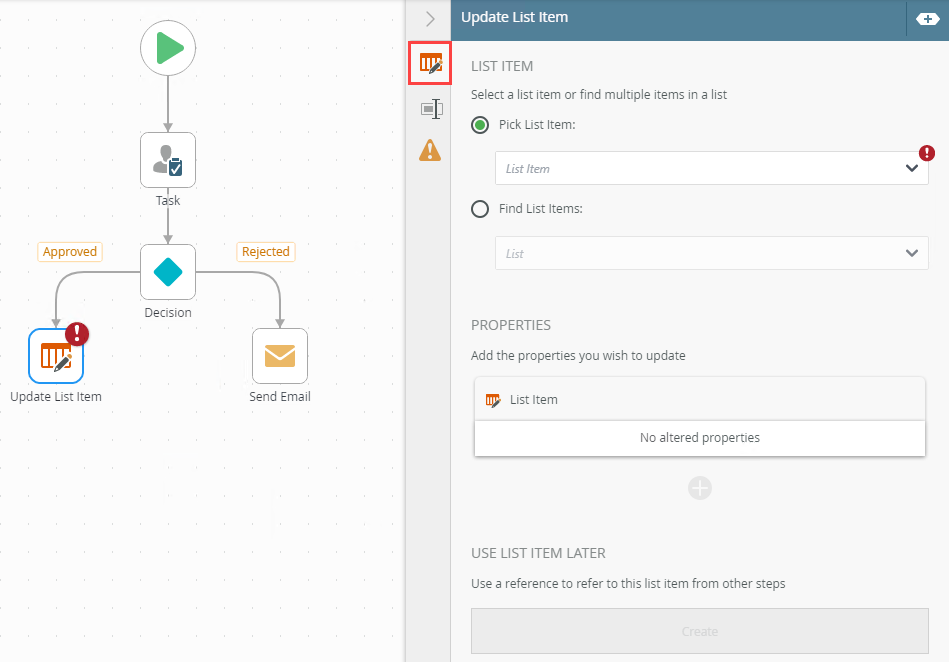The image size is (949, 662).
Task: Select the Update List Item step
Action: [56, 356]
